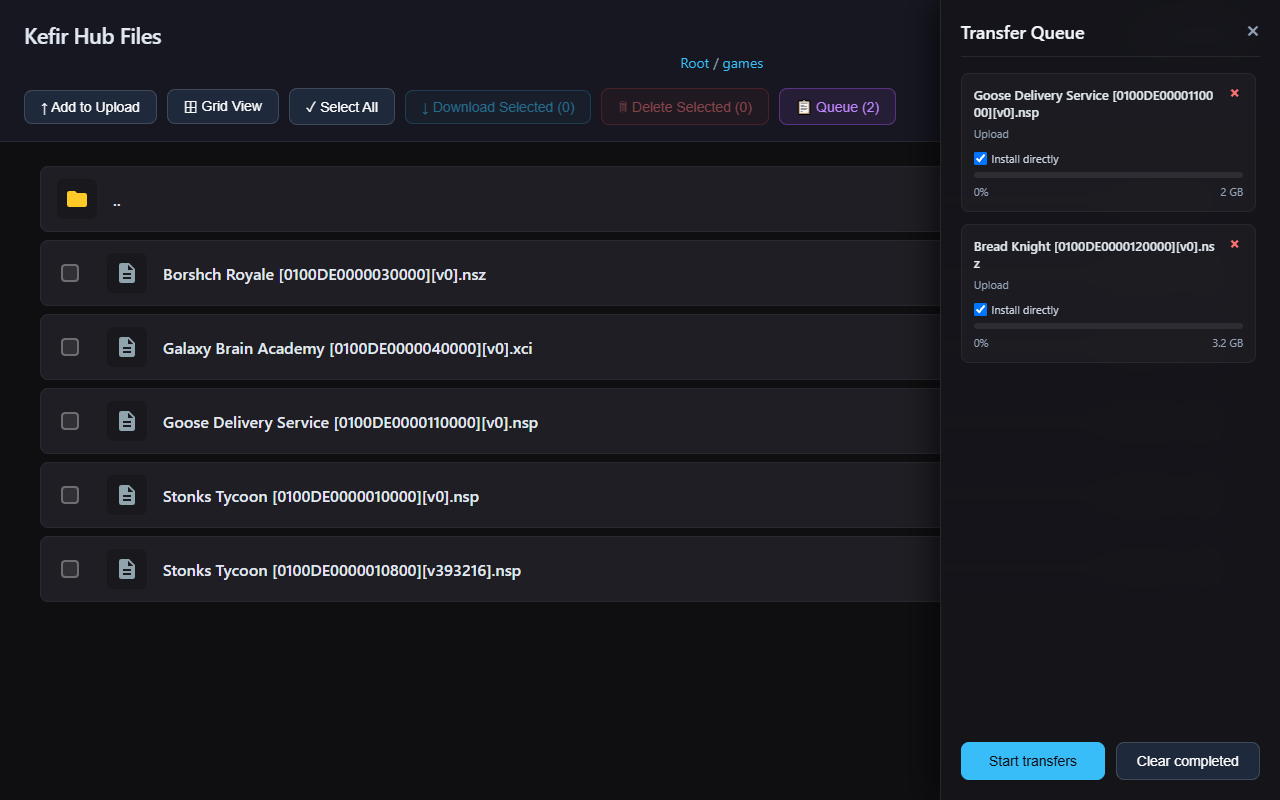1280x800 pixels.
Task: Check the Goose Delivery Service file checkbox
Action: tap(70, 421)
